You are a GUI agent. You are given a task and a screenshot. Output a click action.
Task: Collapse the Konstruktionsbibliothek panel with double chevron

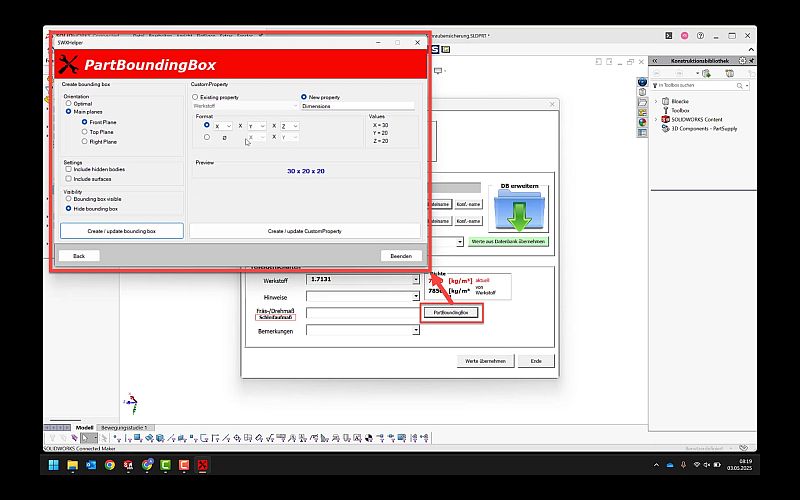[x=656, y=61]
